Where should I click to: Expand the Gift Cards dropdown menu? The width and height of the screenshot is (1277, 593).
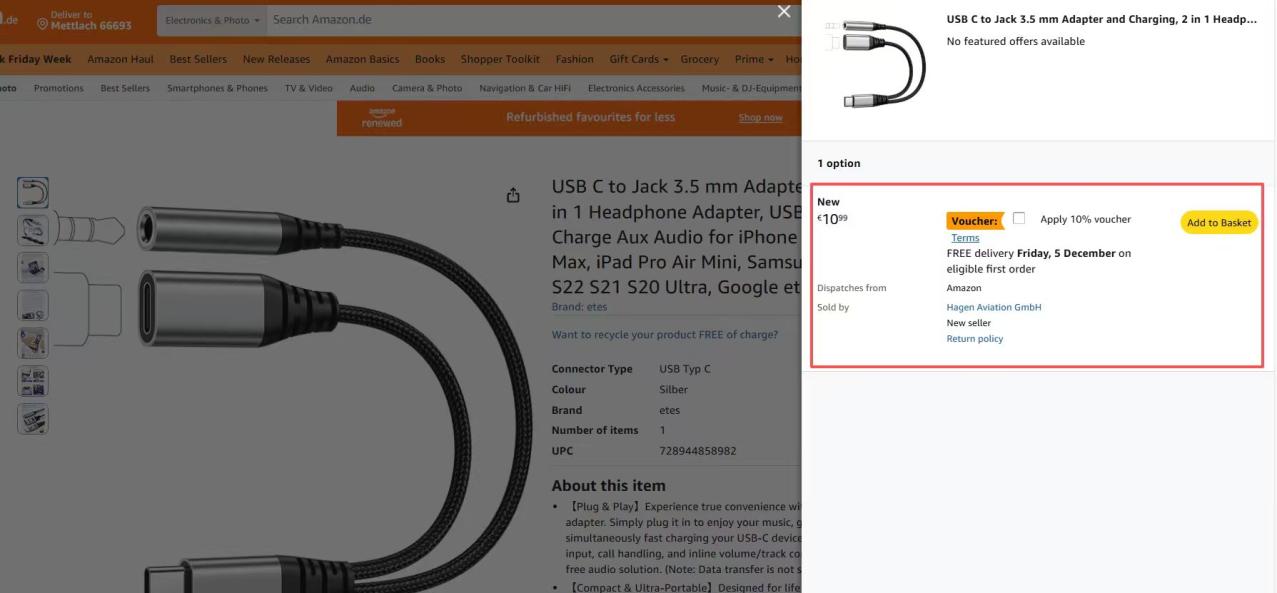pyautogui.click(x=638, y=59)
